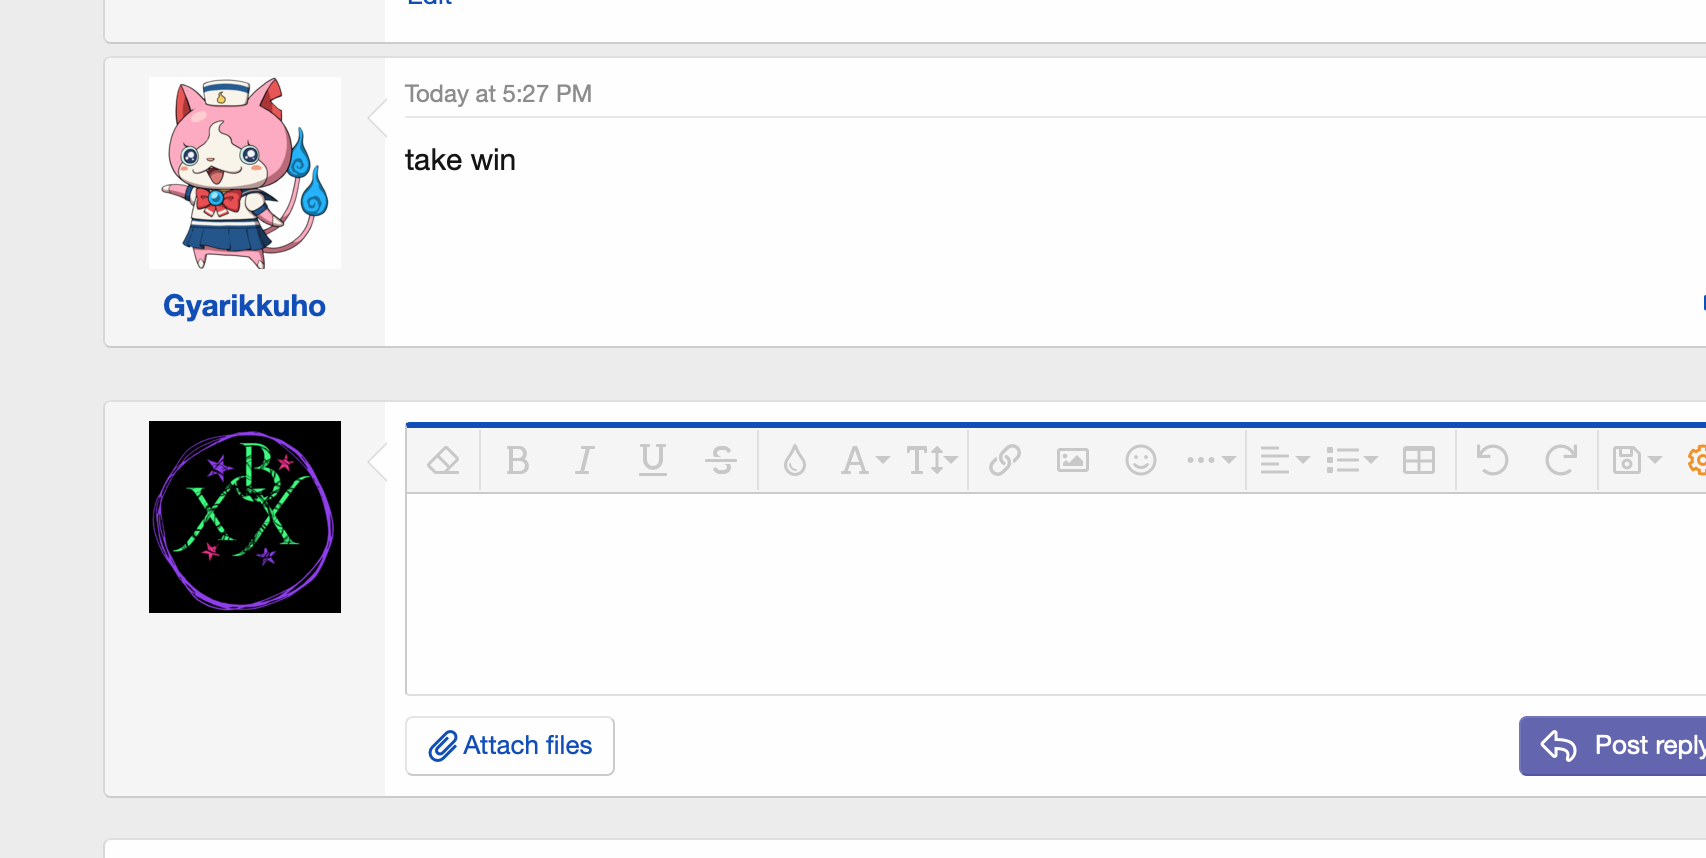This screenshot has height=858, width=1706.
Task: Insert a link with chain icon
Action: 1005,461
